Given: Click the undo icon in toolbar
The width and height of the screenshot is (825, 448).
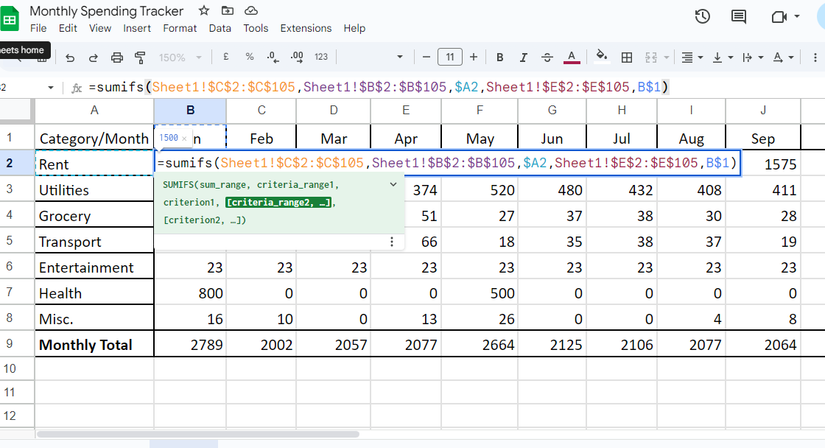Looking at the screenshot, I should (68, 57).
